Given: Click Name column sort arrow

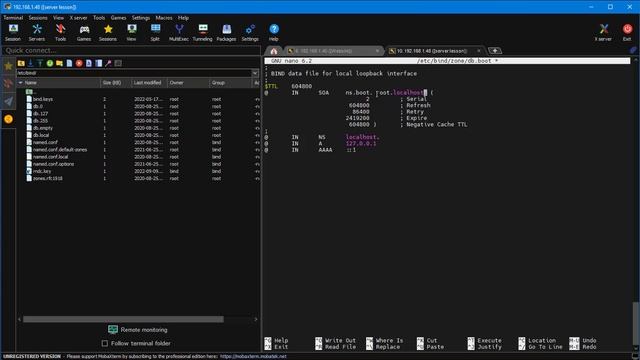Looking at the screenshot, I should click(x=20, y=83).
